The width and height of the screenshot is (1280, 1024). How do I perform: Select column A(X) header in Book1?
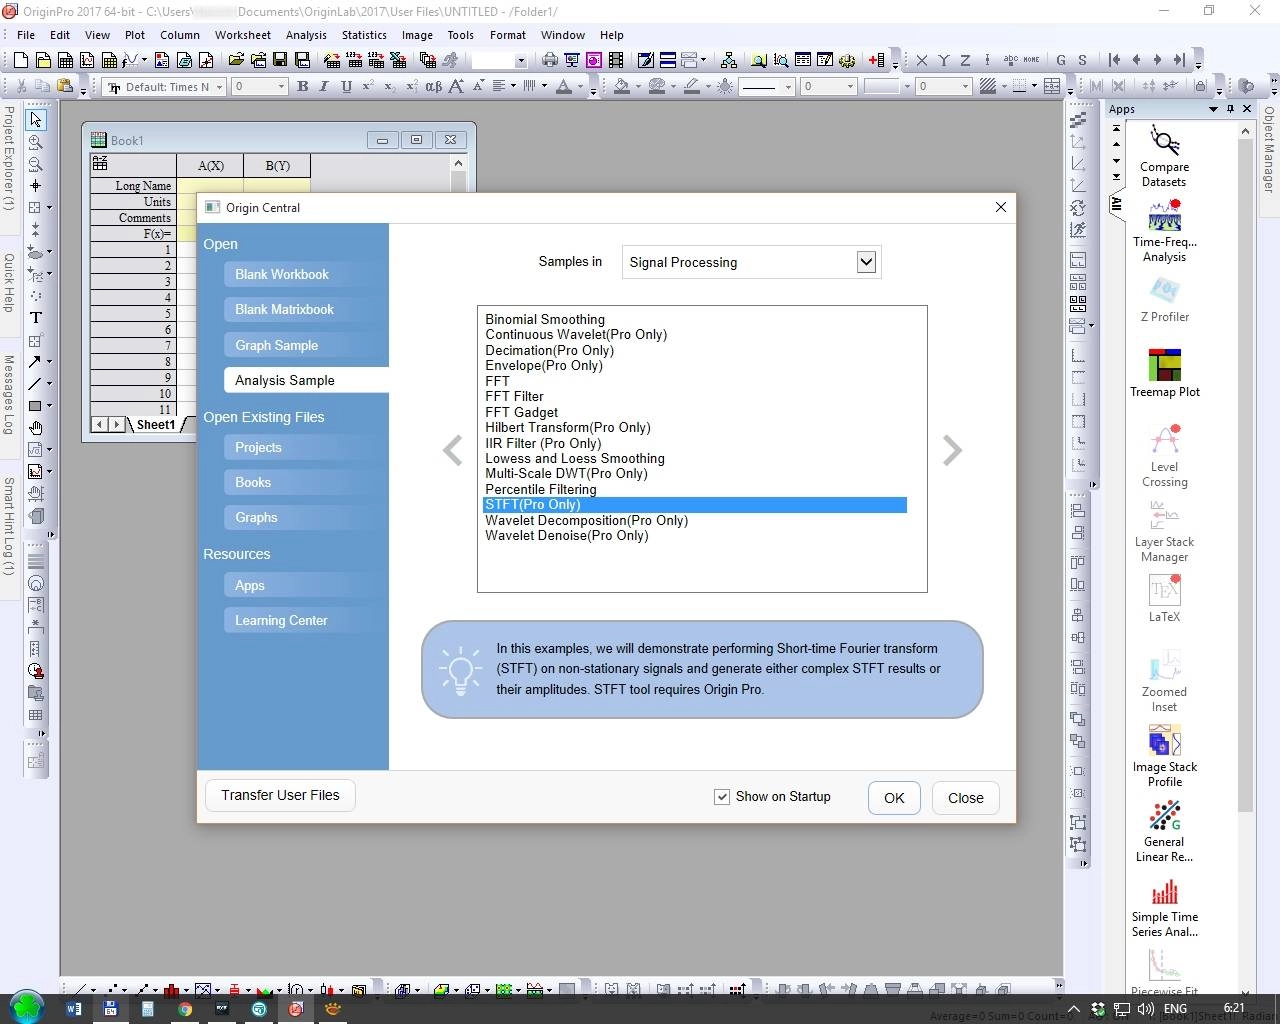[210, 165]
